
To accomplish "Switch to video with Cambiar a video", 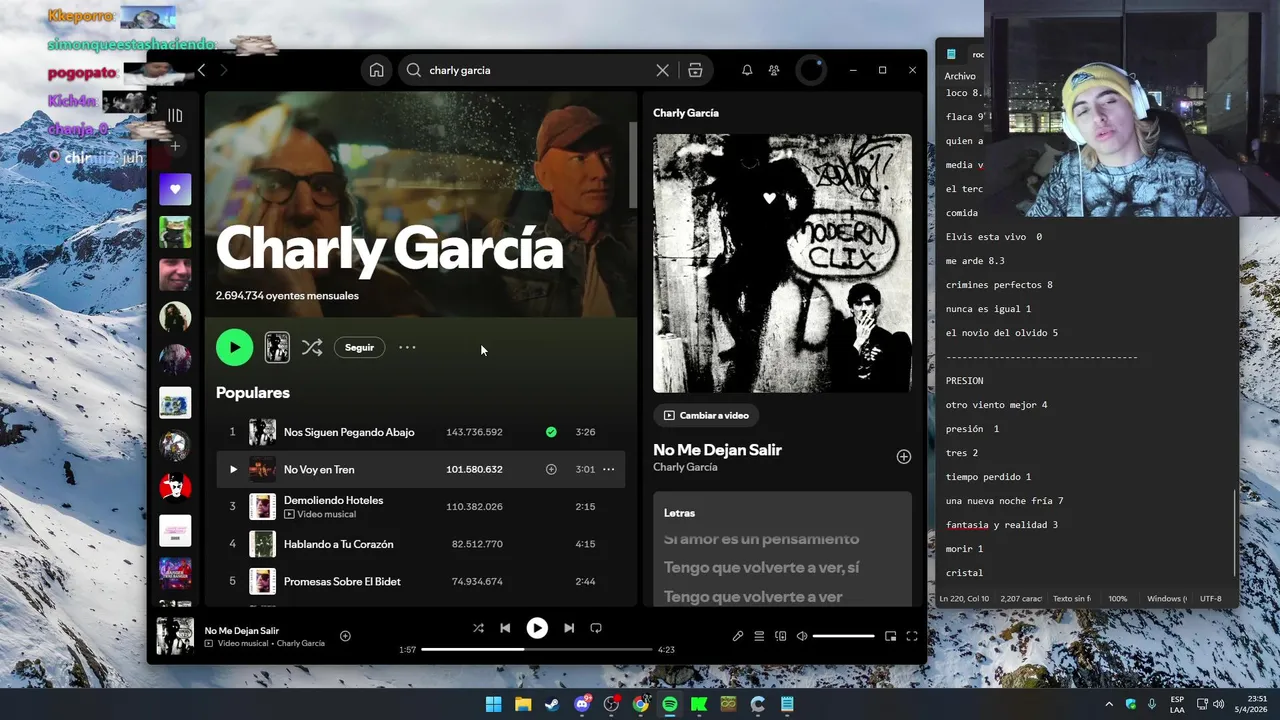I will point(706,415).
